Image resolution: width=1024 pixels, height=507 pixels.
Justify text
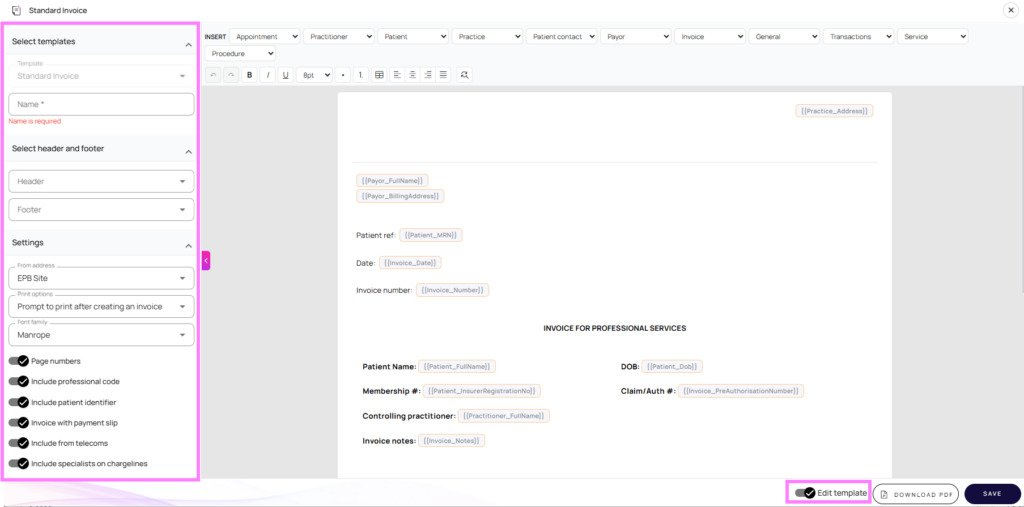(444, 75)
